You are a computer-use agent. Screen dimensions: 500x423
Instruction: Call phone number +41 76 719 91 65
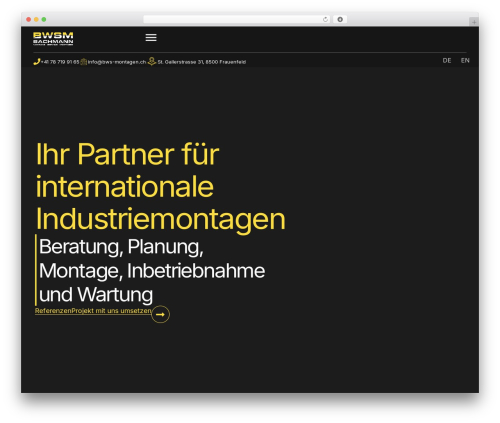(x=60, y=62)
